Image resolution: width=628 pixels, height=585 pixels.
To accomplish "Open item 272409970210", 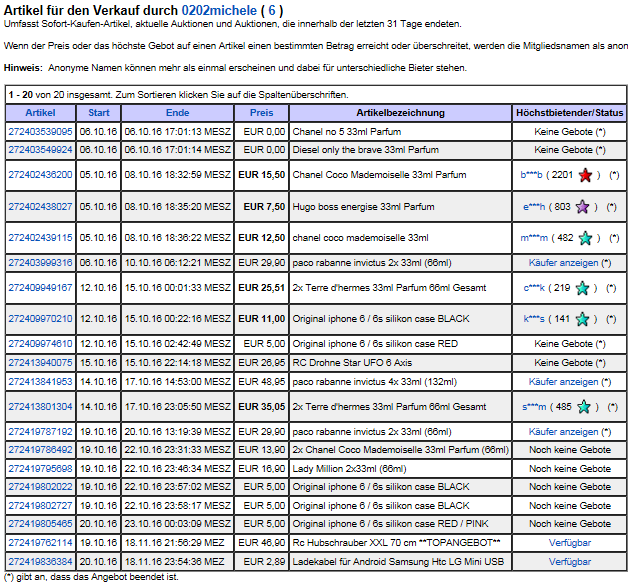I will click(x=40, y=319).
